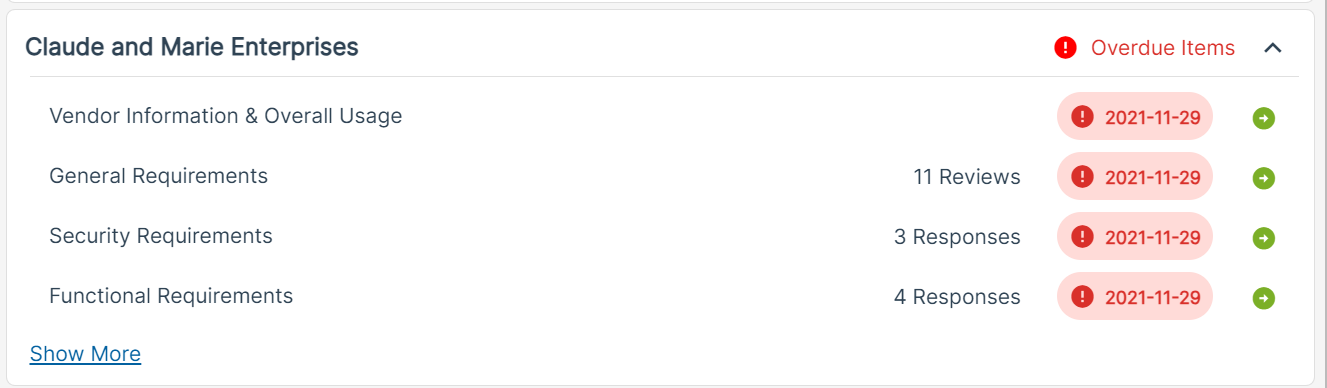1327x388 pixels.
Task: Click Security Requirements 2021-11-29 due date badge
Action: 1135,237
